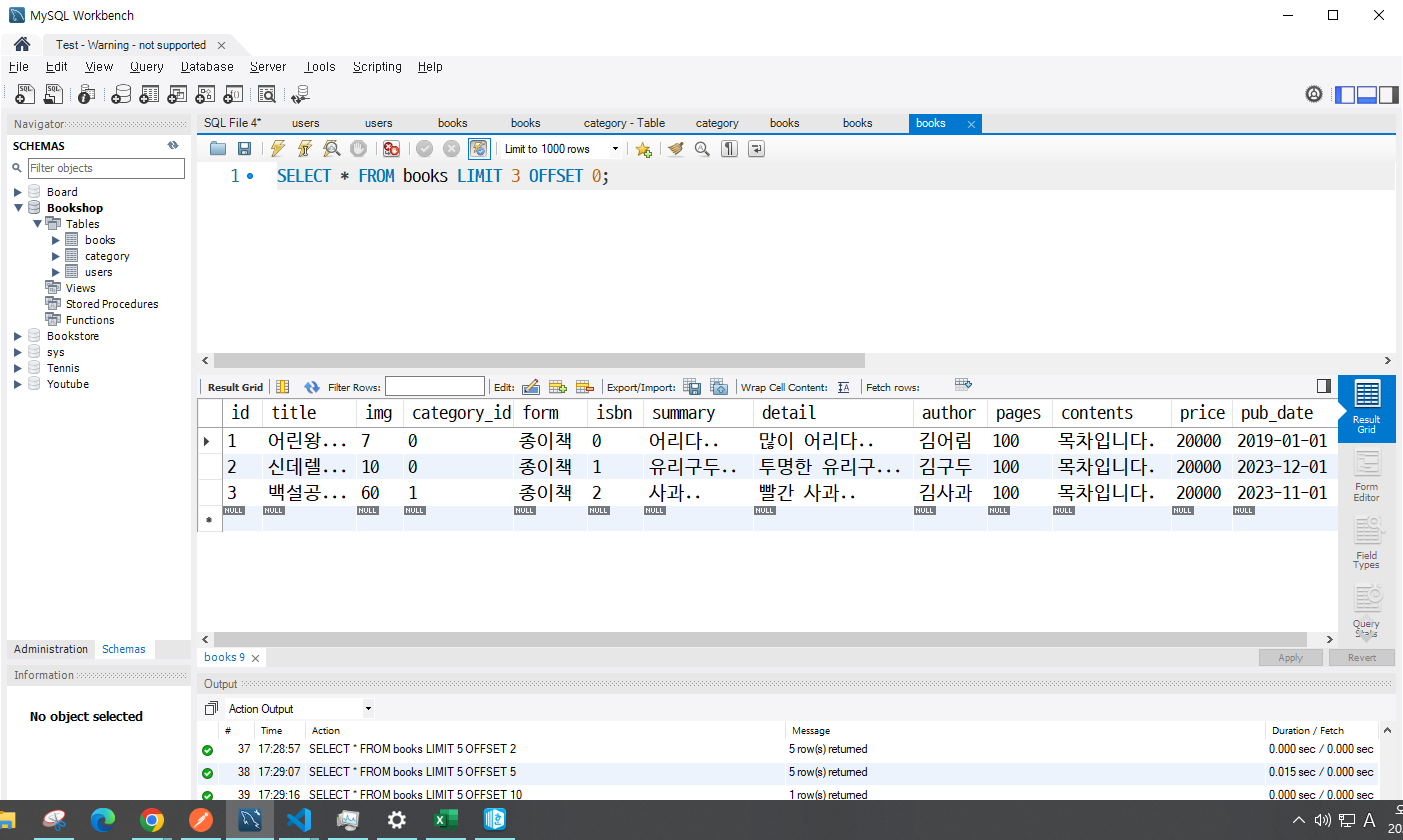This screenshot has width=1403, height=840.
Task: Show find panel magnifier icon
Action: (x=702, y=148)
